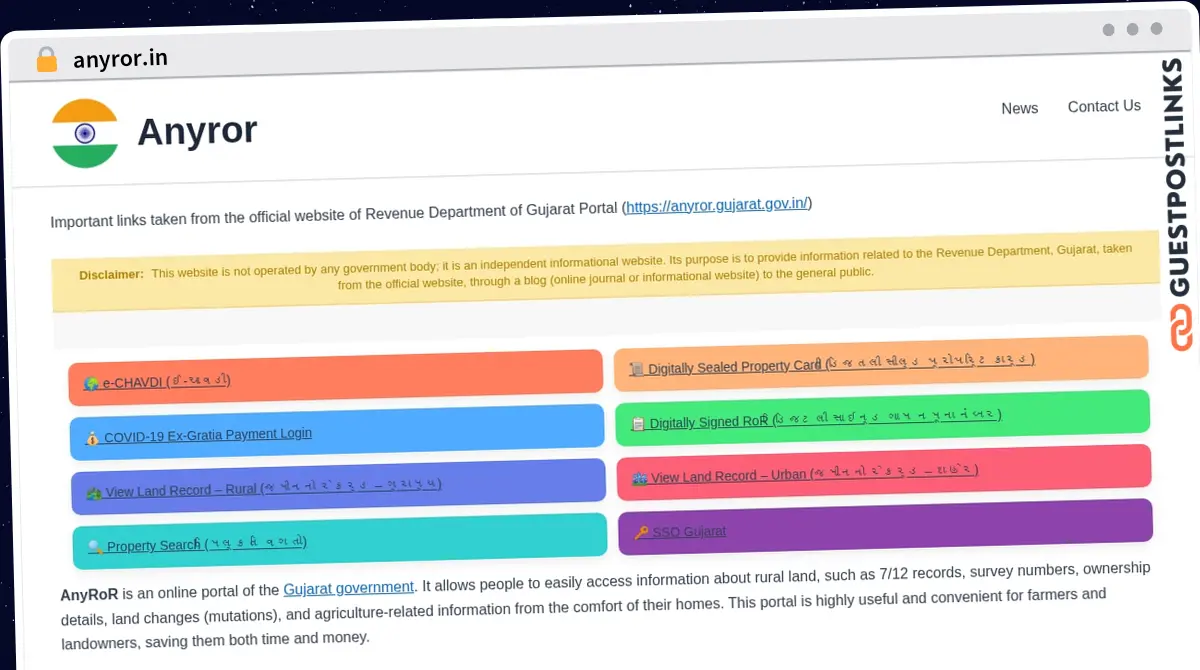This screenshot has height=670, width=1200.
Task: Click the clipboard icon on Digitally Signed RoR
Action: pyautogui.click(x=638, y=424)
